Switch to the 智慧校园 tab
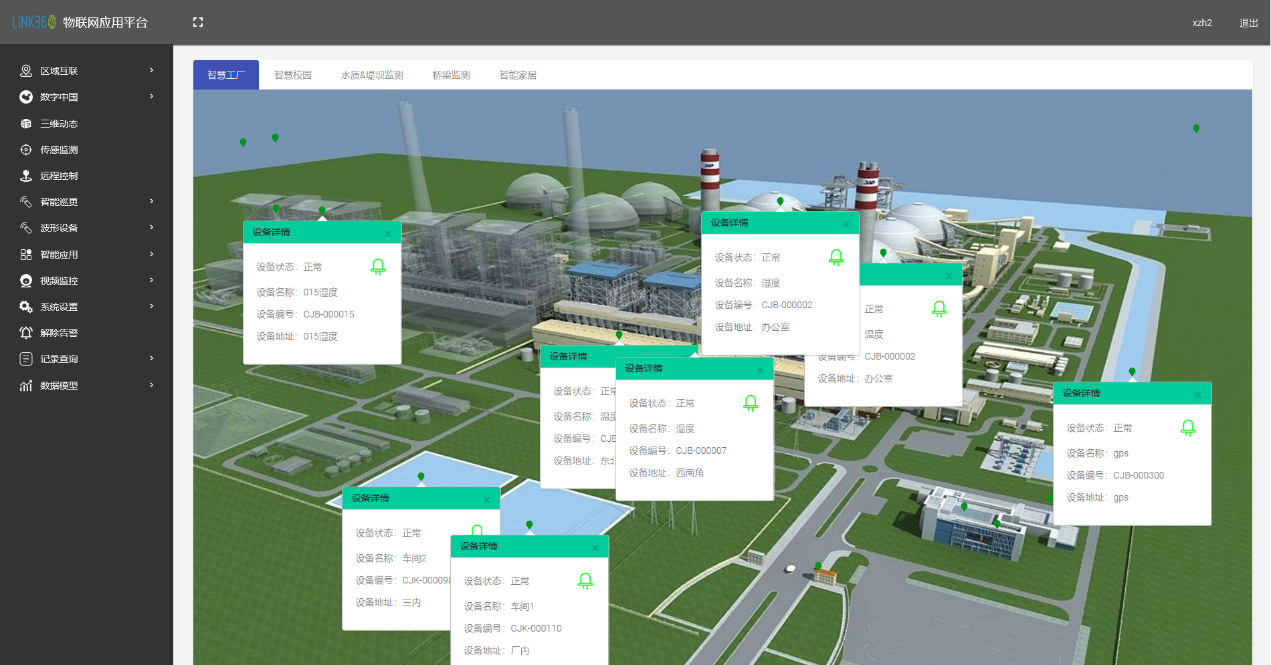The image size is (1271, 665). coord(293,75)
